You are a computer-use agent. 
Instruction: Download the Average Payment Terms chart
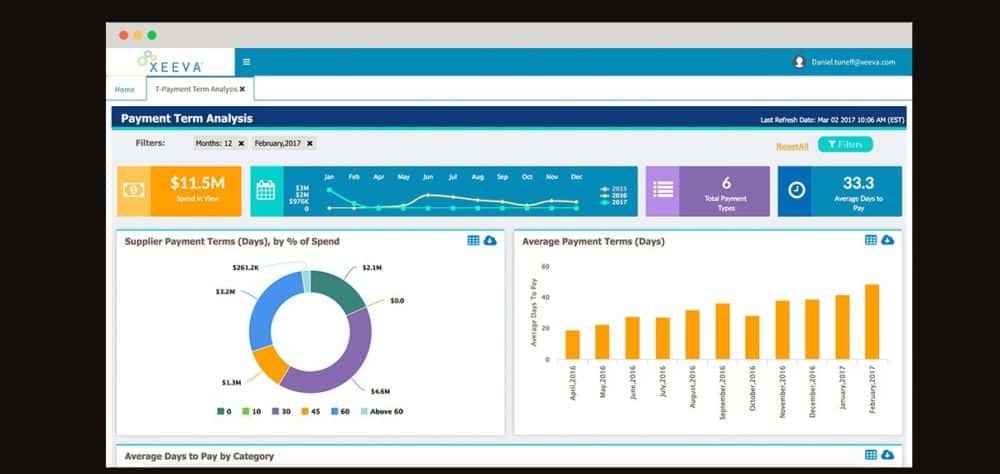(x=887, y=240)
